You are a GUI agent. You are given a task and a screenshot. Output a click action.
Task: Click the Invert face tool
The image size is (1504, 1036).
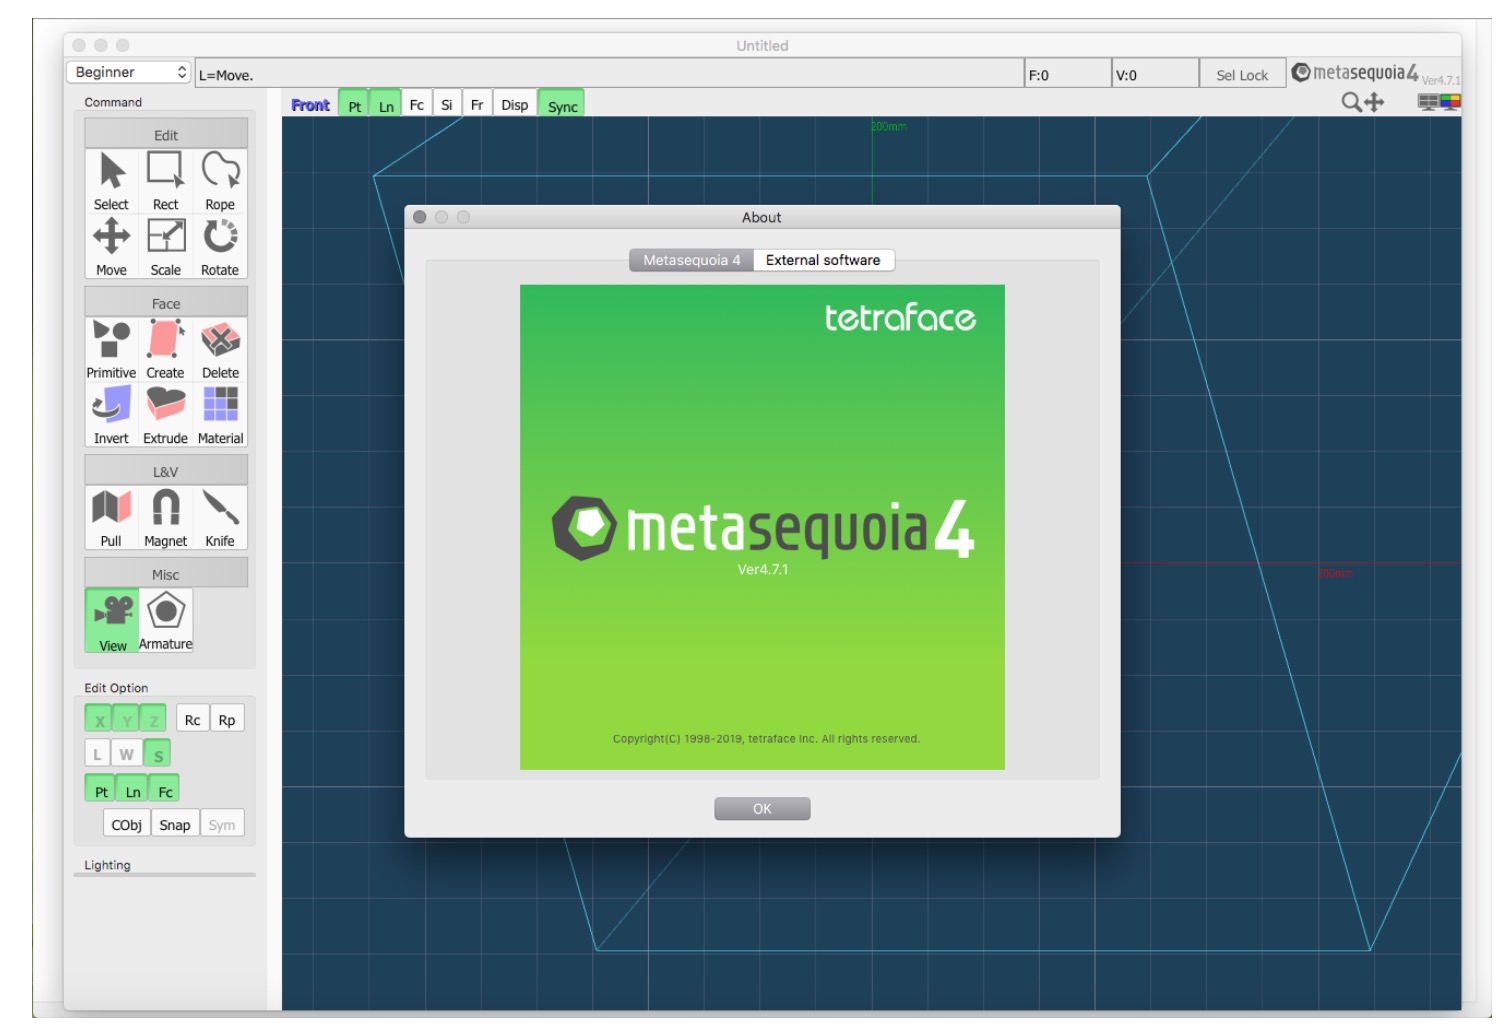click(x=111, y=415)
